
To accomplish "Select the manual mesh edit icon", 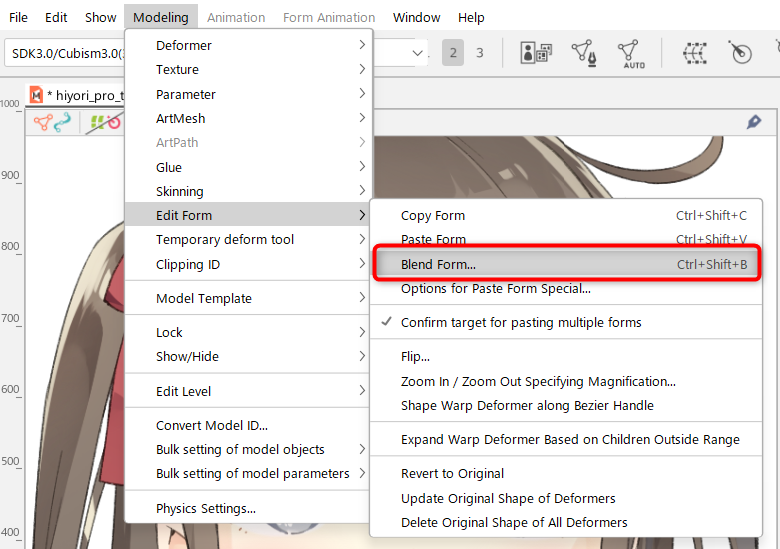I will 584,53.
